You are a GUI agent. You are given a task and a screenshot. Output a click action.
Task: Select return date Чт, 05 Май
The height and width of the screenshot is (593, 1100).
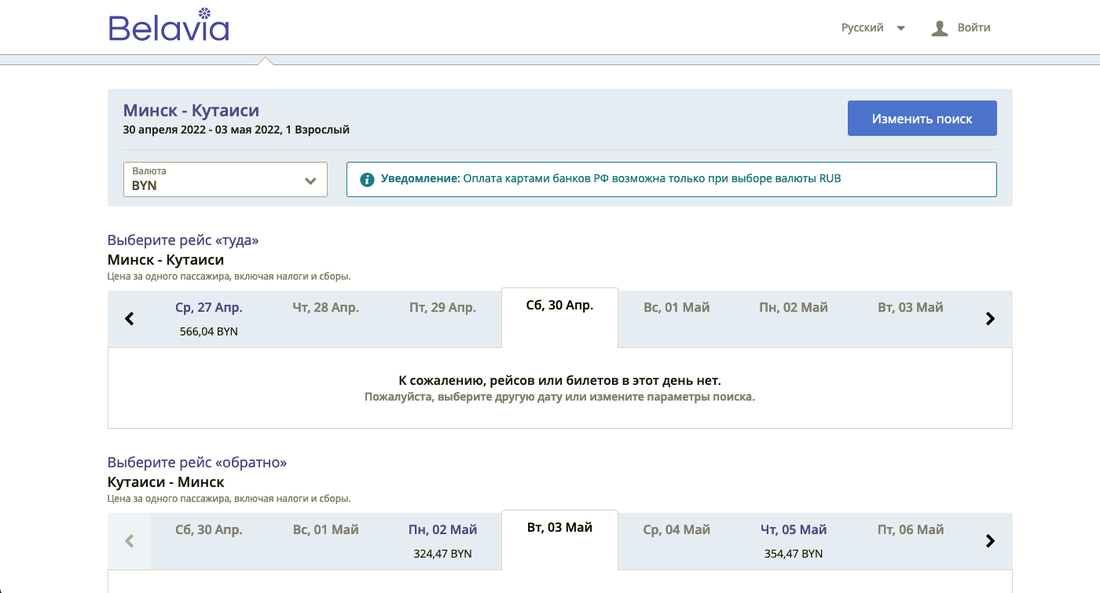point(794,540)
